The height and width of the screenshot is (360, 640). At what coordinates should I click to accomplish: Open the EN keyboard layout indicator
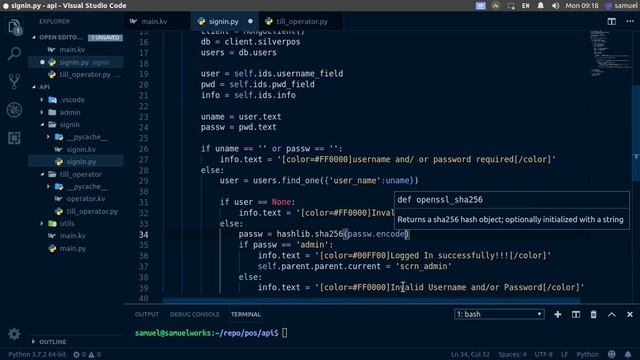(x=525, y=5)
